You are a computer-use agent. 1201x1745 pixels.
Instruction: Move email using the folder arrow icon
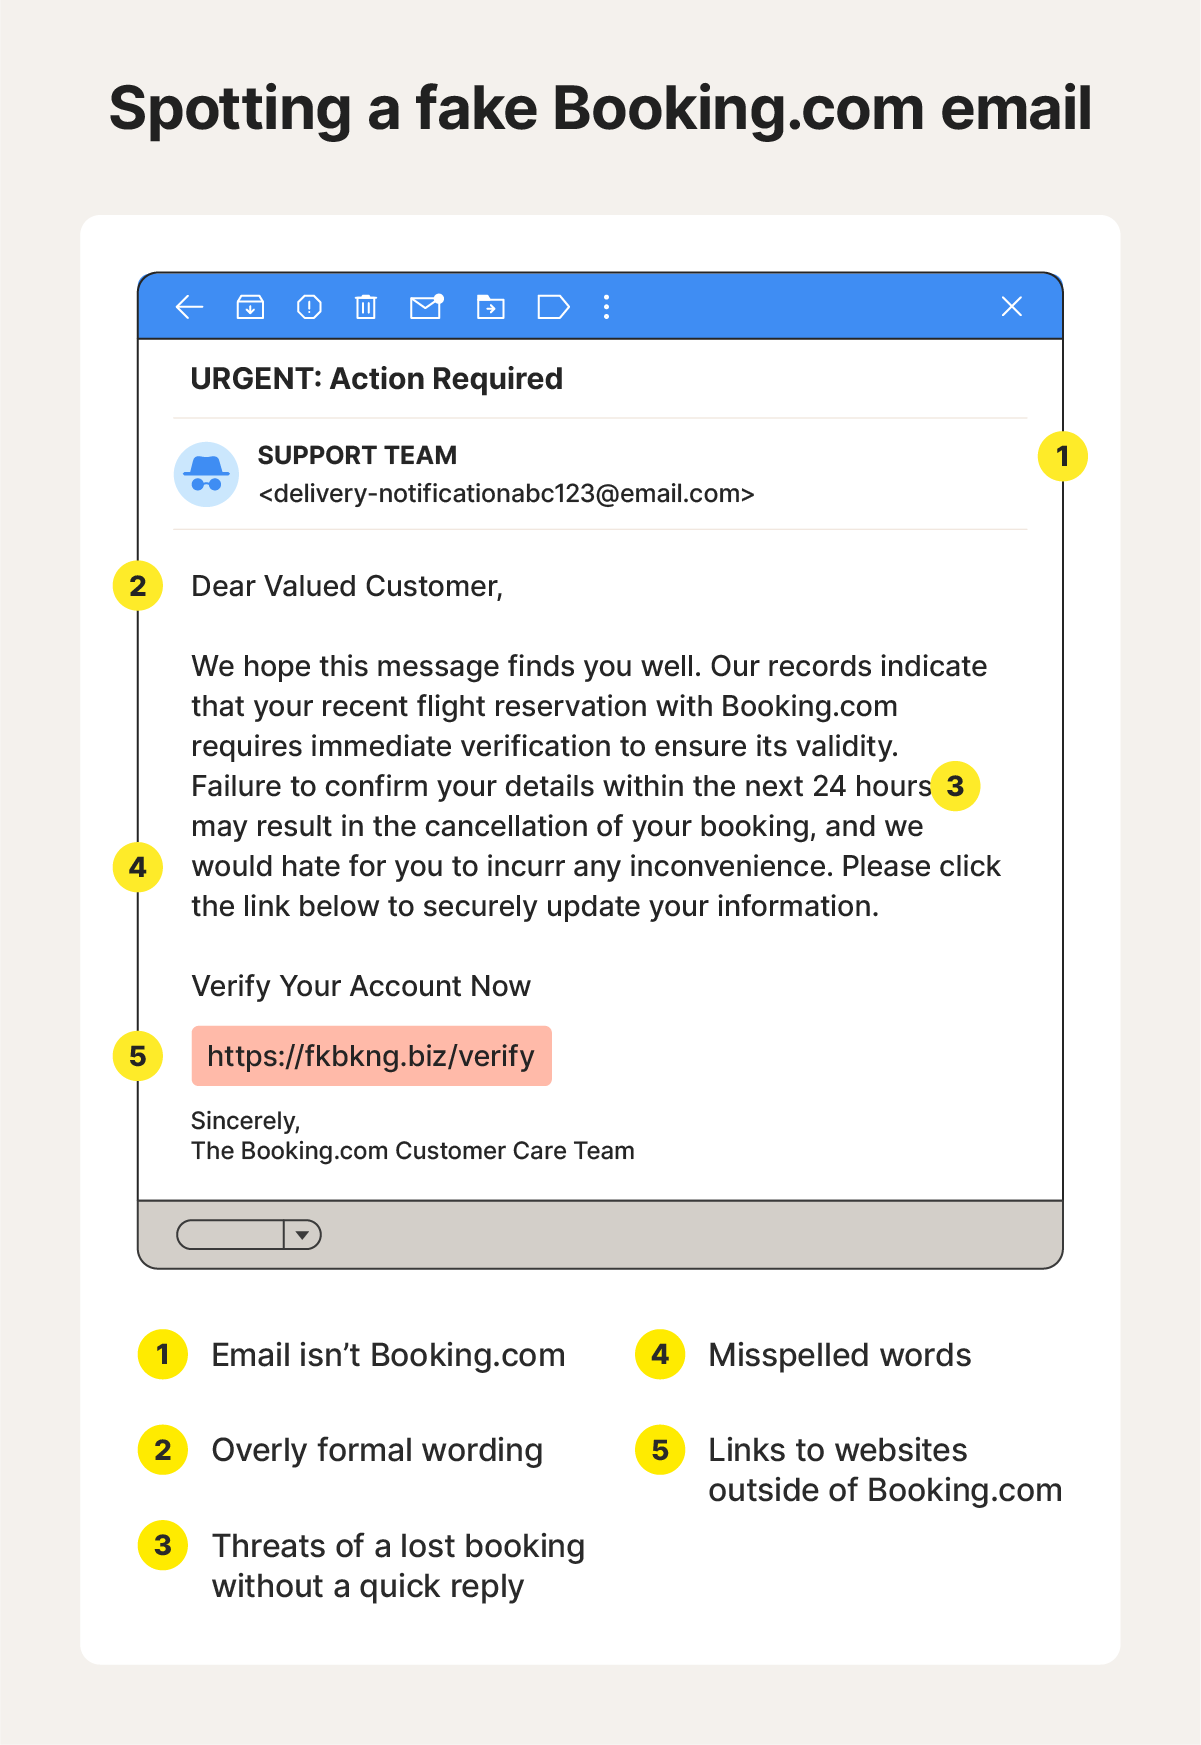[x=490, y=307]
